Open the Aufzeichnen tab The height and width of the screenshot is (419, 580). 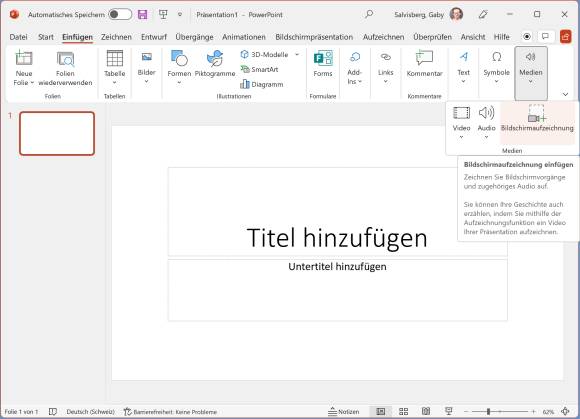coord(383,37)
